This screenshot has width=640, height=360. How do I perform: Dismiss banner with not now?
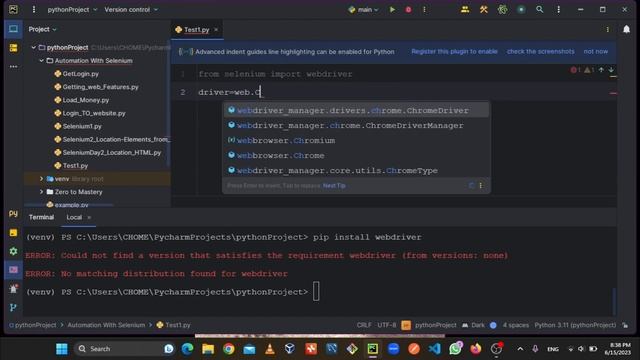pyautogui.click(x=596, y=51)
